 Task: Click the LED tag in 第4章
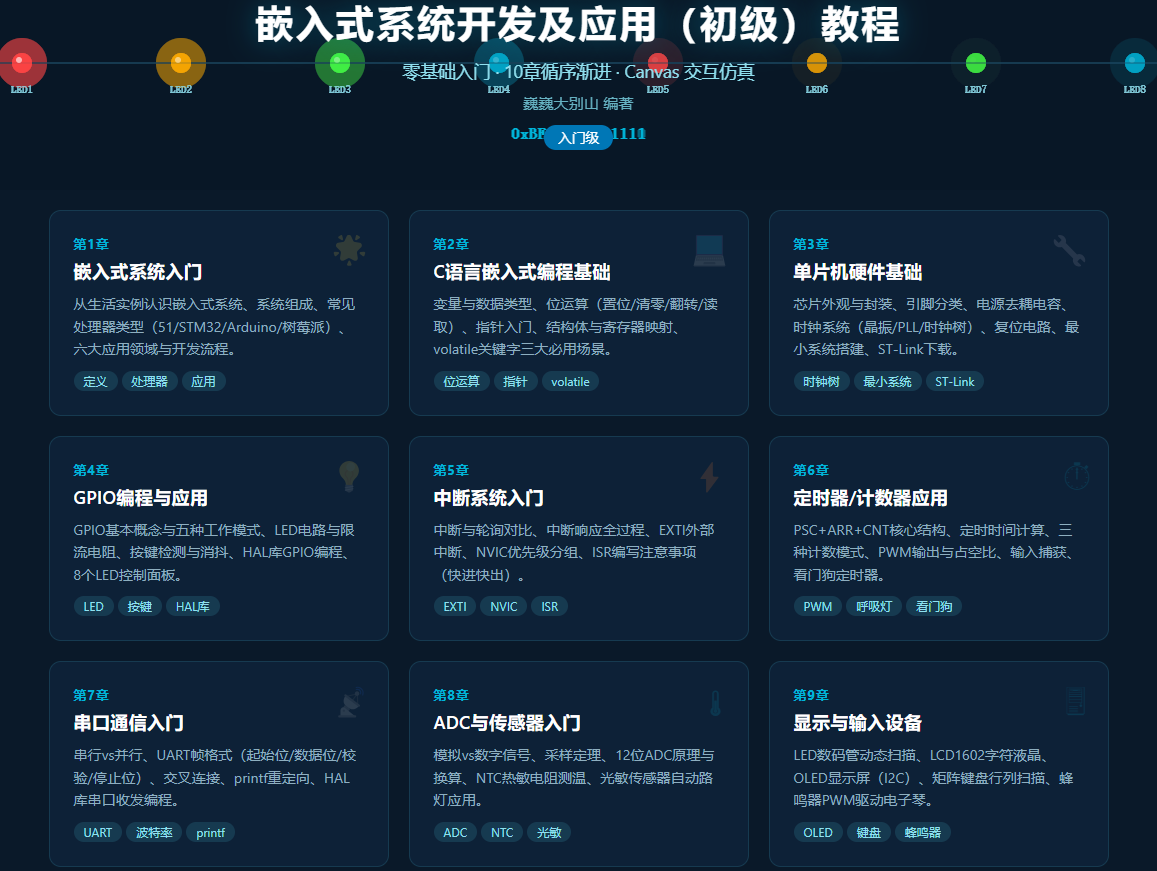pyautogui.click(x=93, y=607)
